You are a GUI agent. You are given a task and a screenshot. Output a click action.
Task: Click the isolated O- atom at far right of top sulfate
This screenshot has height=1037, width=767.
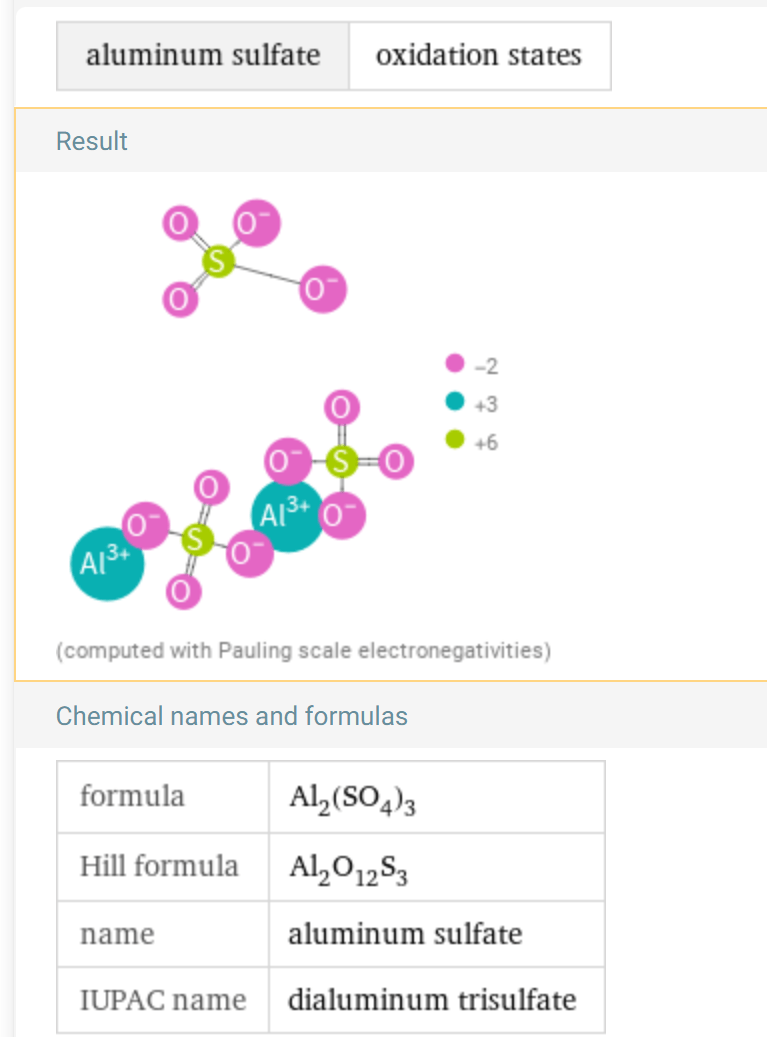(x=323, y=290)
